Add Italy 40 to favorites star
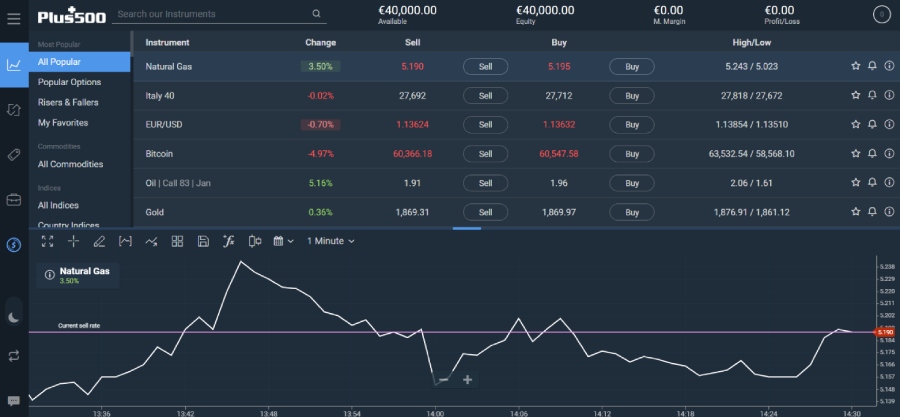 pos(855,95)
